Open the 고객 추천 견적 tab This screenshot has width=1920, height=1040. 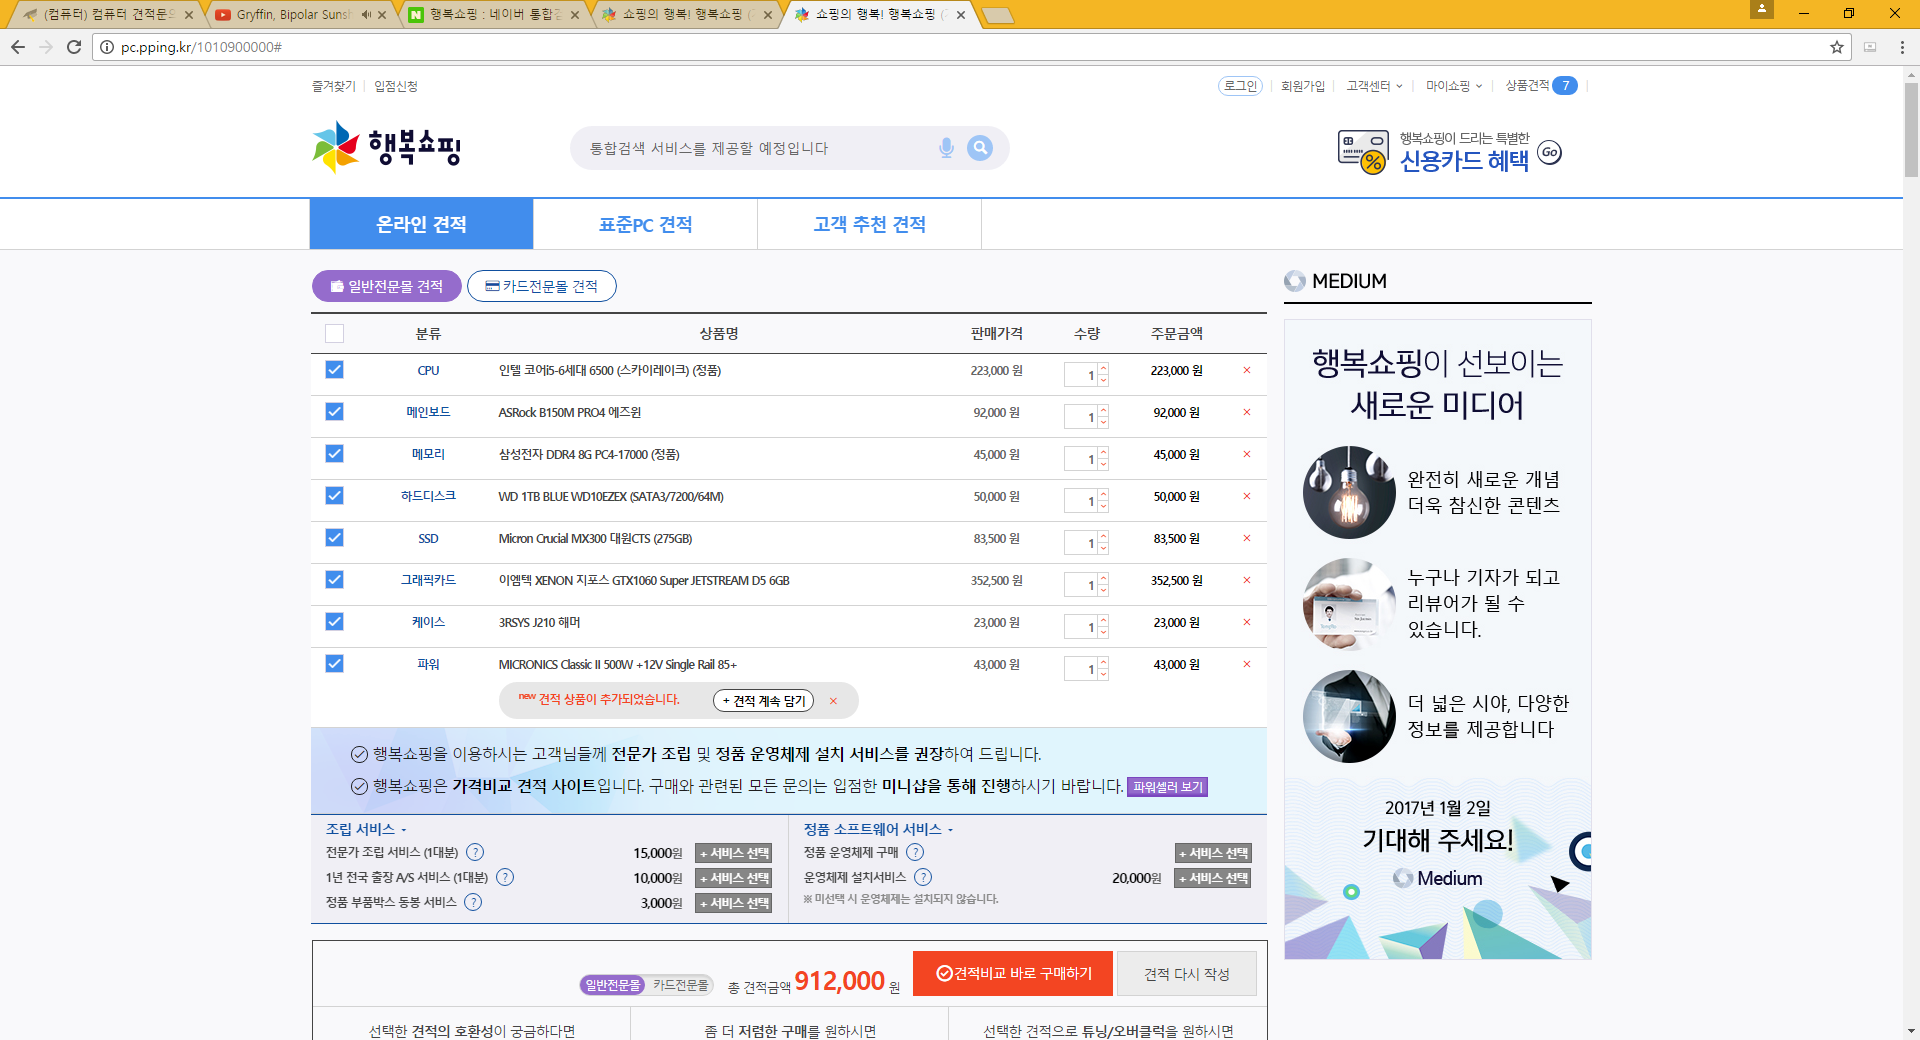(869, 224)
